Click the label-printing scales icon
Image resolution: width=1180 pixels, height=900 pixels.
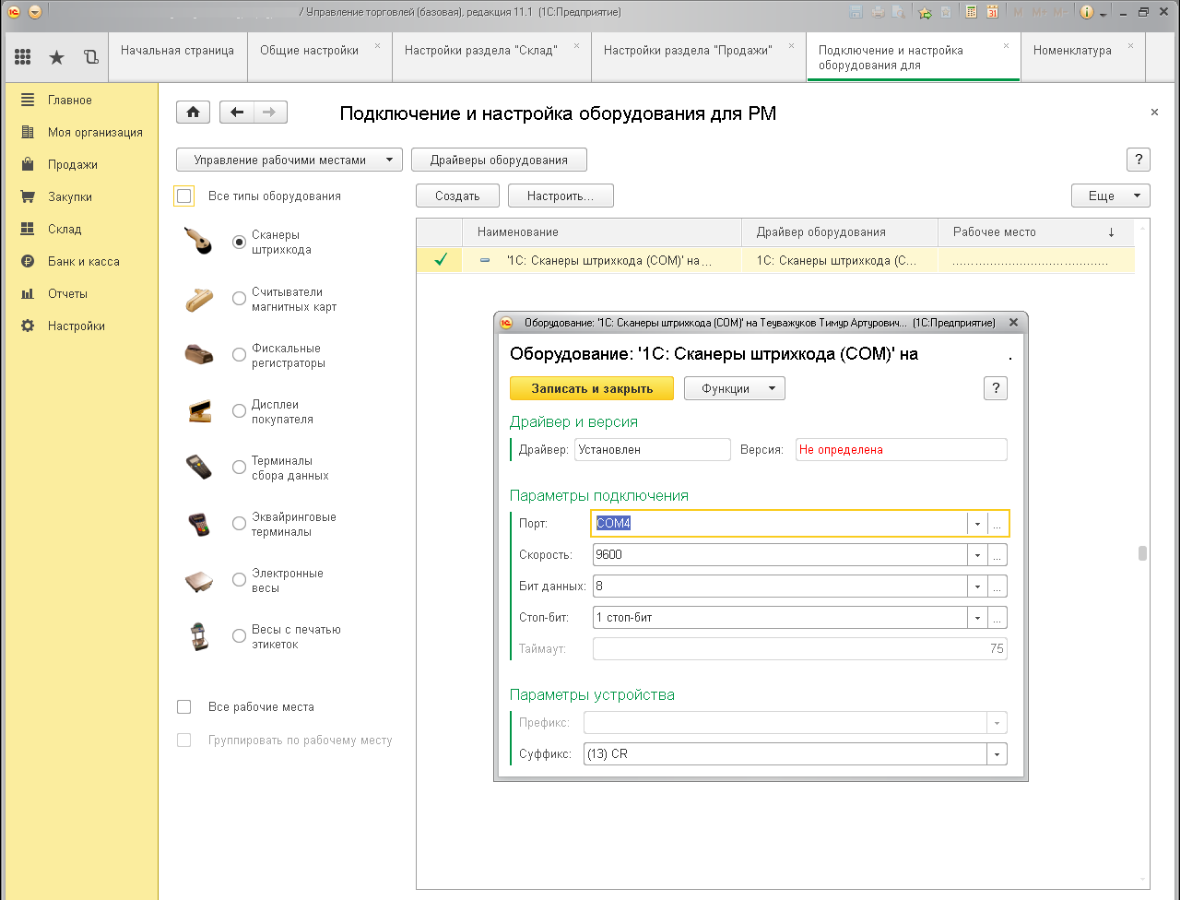point(199,637)
